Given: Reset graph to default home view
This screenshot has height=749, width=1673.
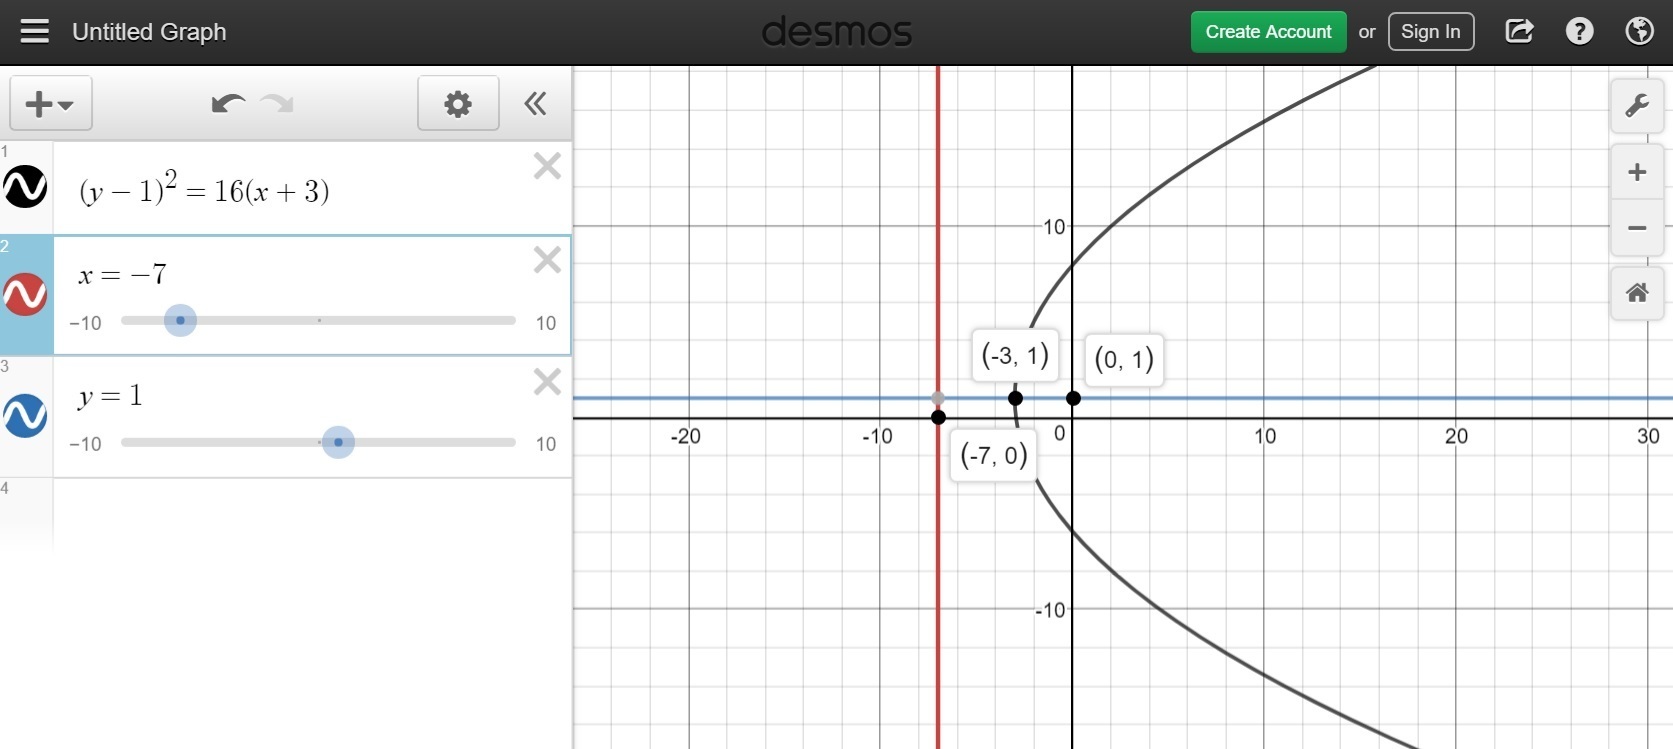Looking at the screenshot, I should coord(1637,293).
